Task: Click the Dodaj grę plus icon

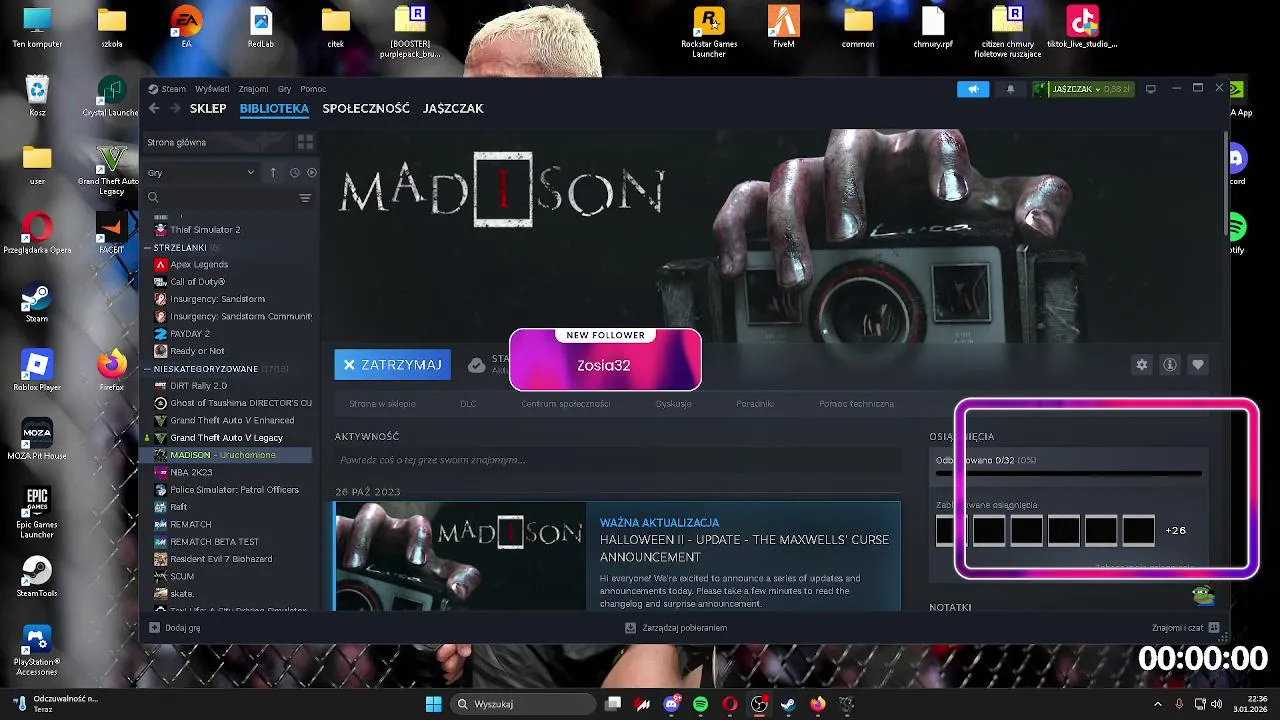Action: 154,628
